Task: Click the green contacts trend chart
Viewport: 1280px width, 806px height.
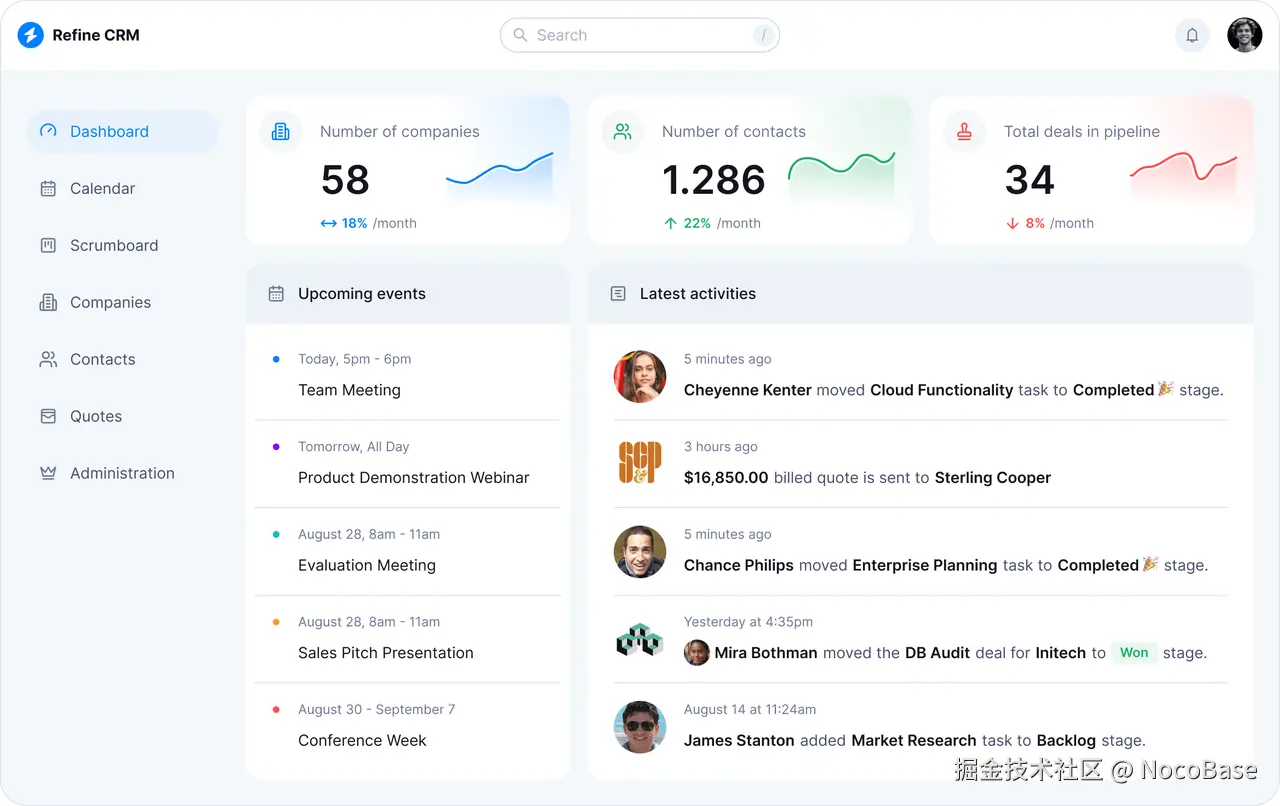Action: coord(842,176)
